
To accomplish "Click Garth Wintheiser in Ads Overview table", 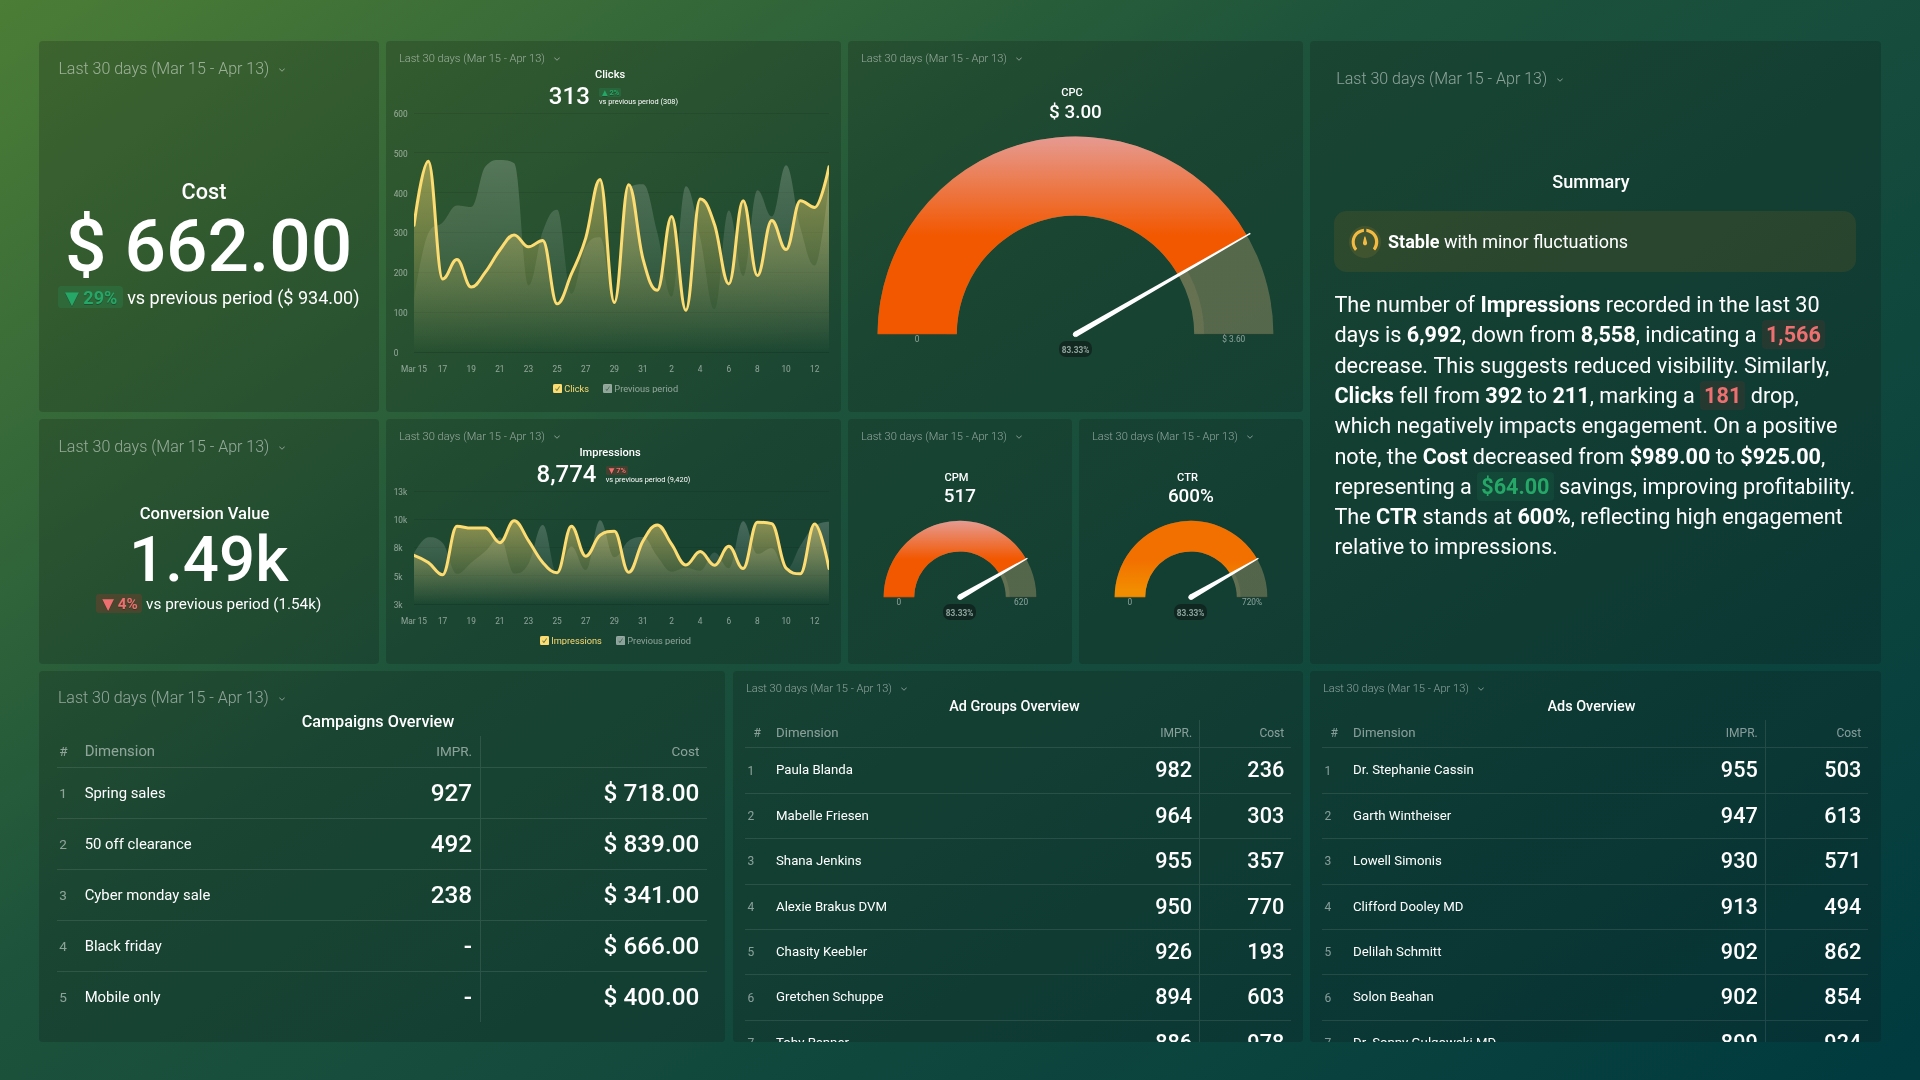I will [x=1402, y=815].
